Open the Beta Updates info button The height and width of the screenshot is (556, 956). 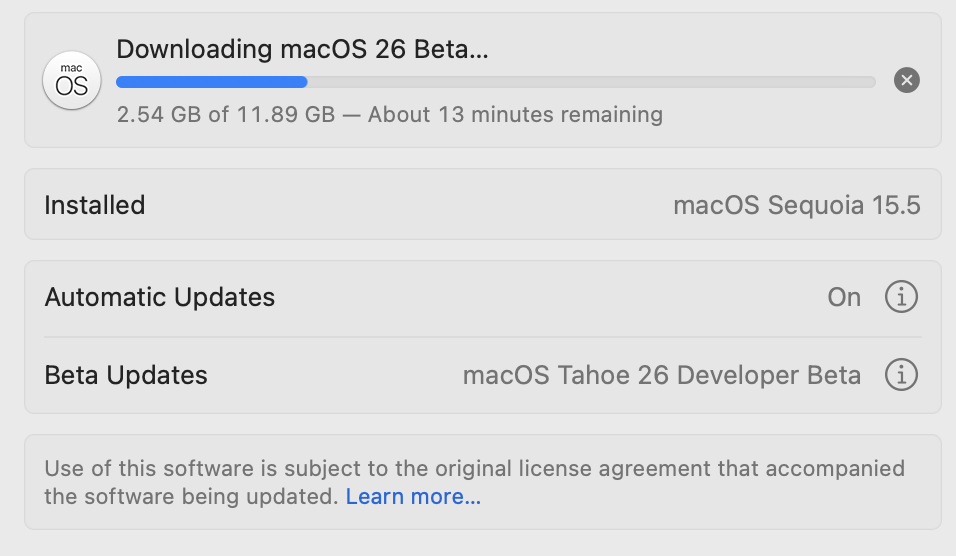point(901,375)
